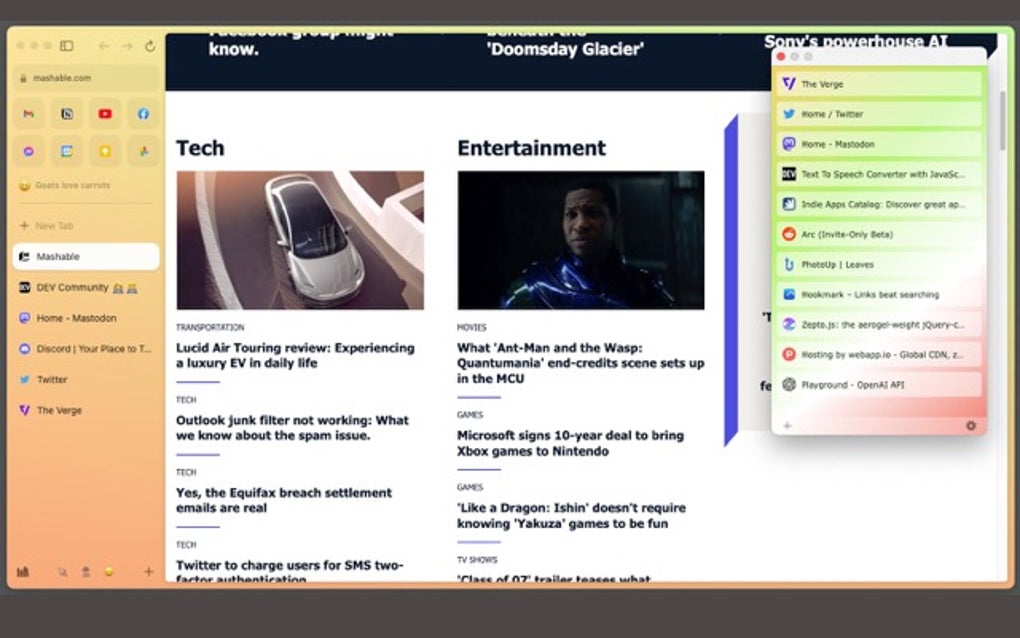This screenshot has height=638, width=1020.
Task: Open a New Tab in sidebar
Action: [x=86, y=226]
